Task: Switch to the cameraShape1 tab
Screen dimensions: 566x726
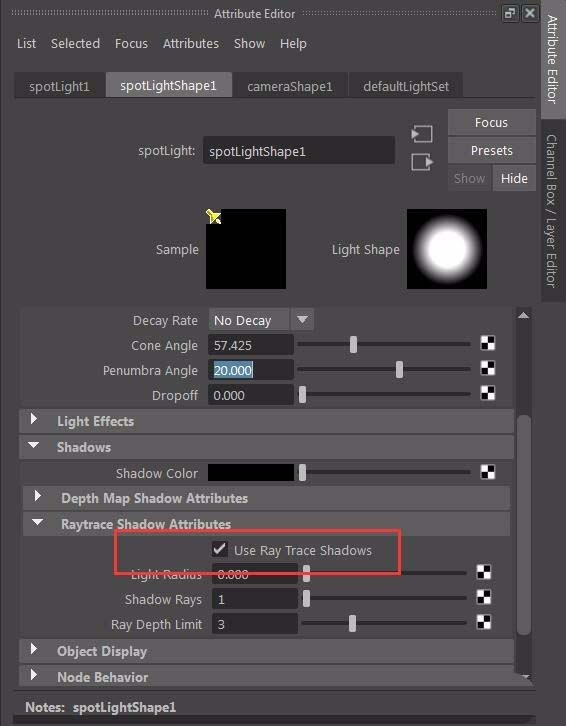Action: click(x=290, y=86)
